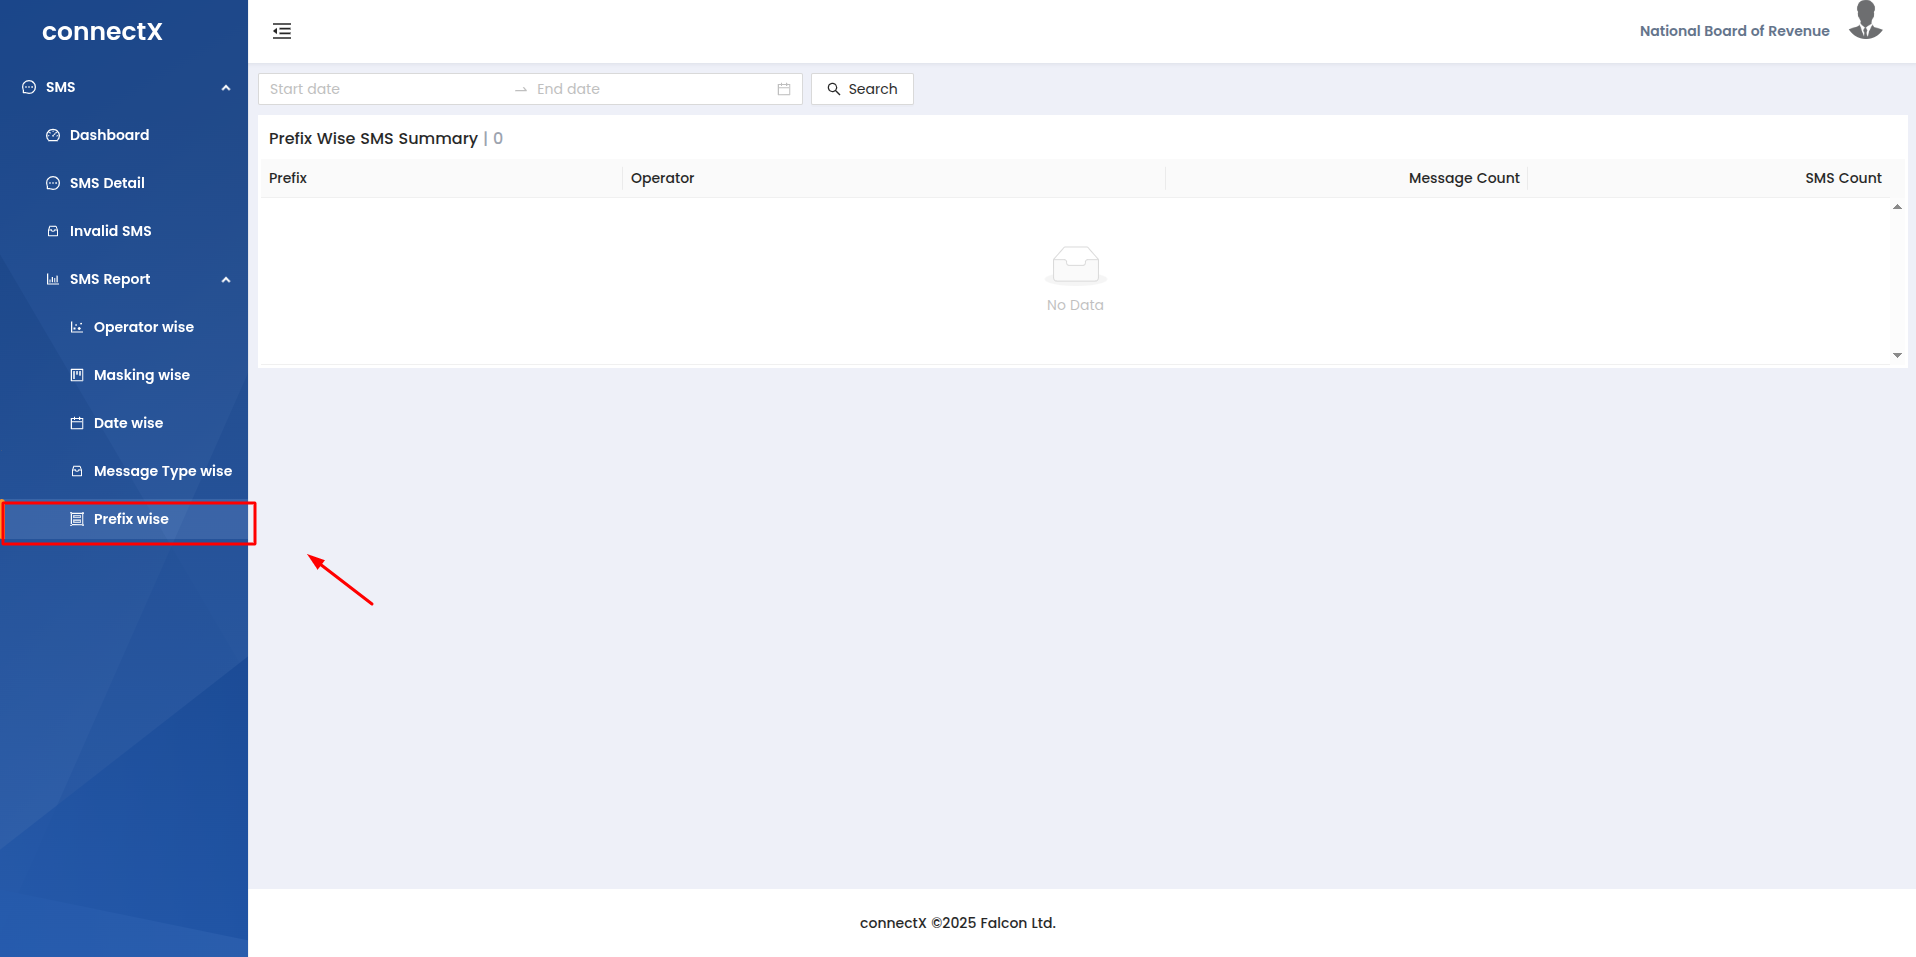The height and width of the screenshot is (957, 1916).
Task: Open the calendar icon in date range
Action: (784, 89)
